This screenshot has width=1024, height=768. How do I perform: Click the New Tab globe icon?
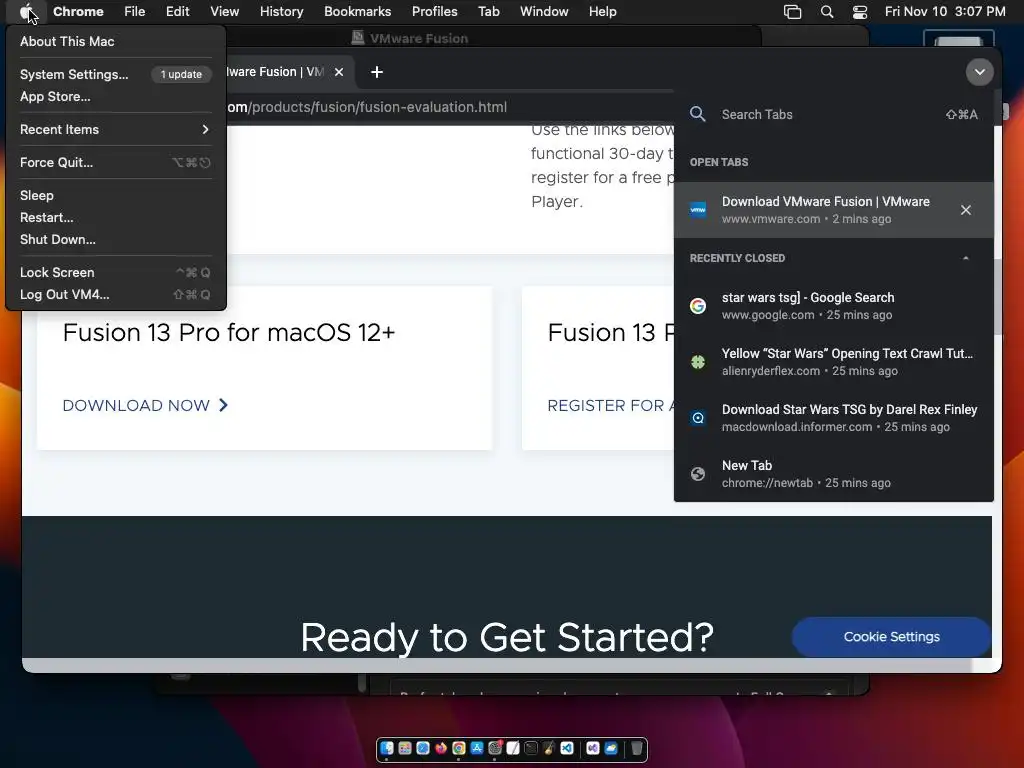(698, 474)
